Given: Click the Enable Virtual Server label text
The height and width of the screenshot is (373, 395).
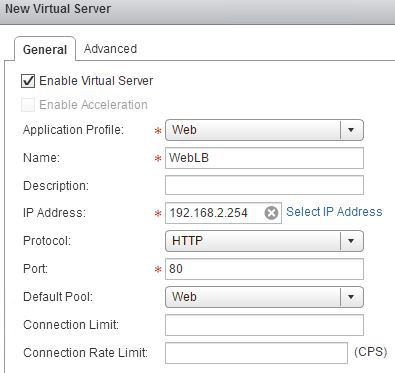Looking at the screenshot, I should click(96, 81).
